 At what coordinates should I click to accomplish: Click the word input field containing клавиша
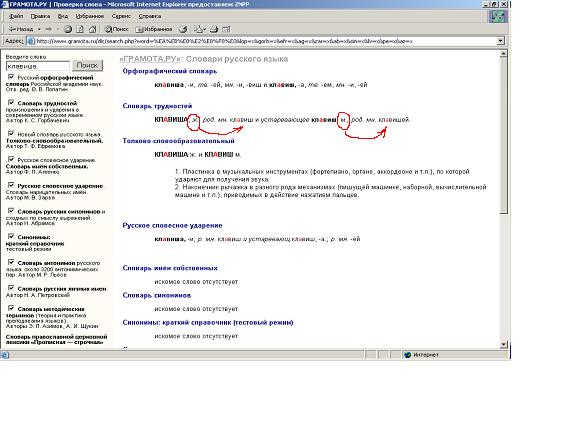pos(37,66)
